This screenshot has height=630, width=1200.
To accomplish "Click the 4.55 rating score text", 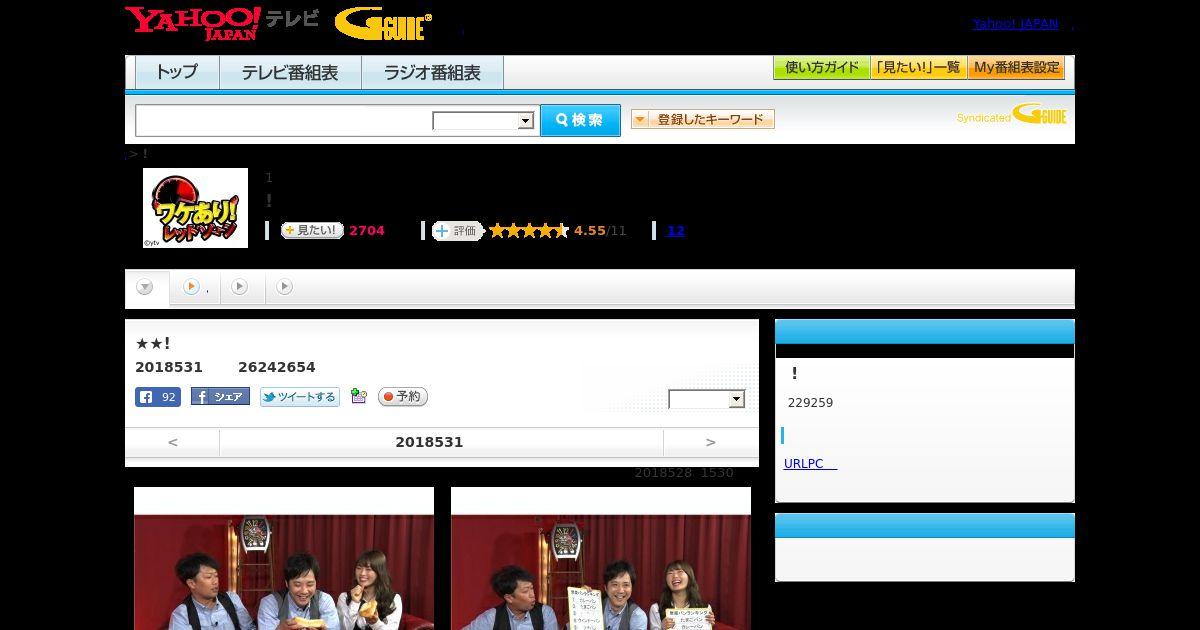I will pyautogui.click(x=590, y=231).
